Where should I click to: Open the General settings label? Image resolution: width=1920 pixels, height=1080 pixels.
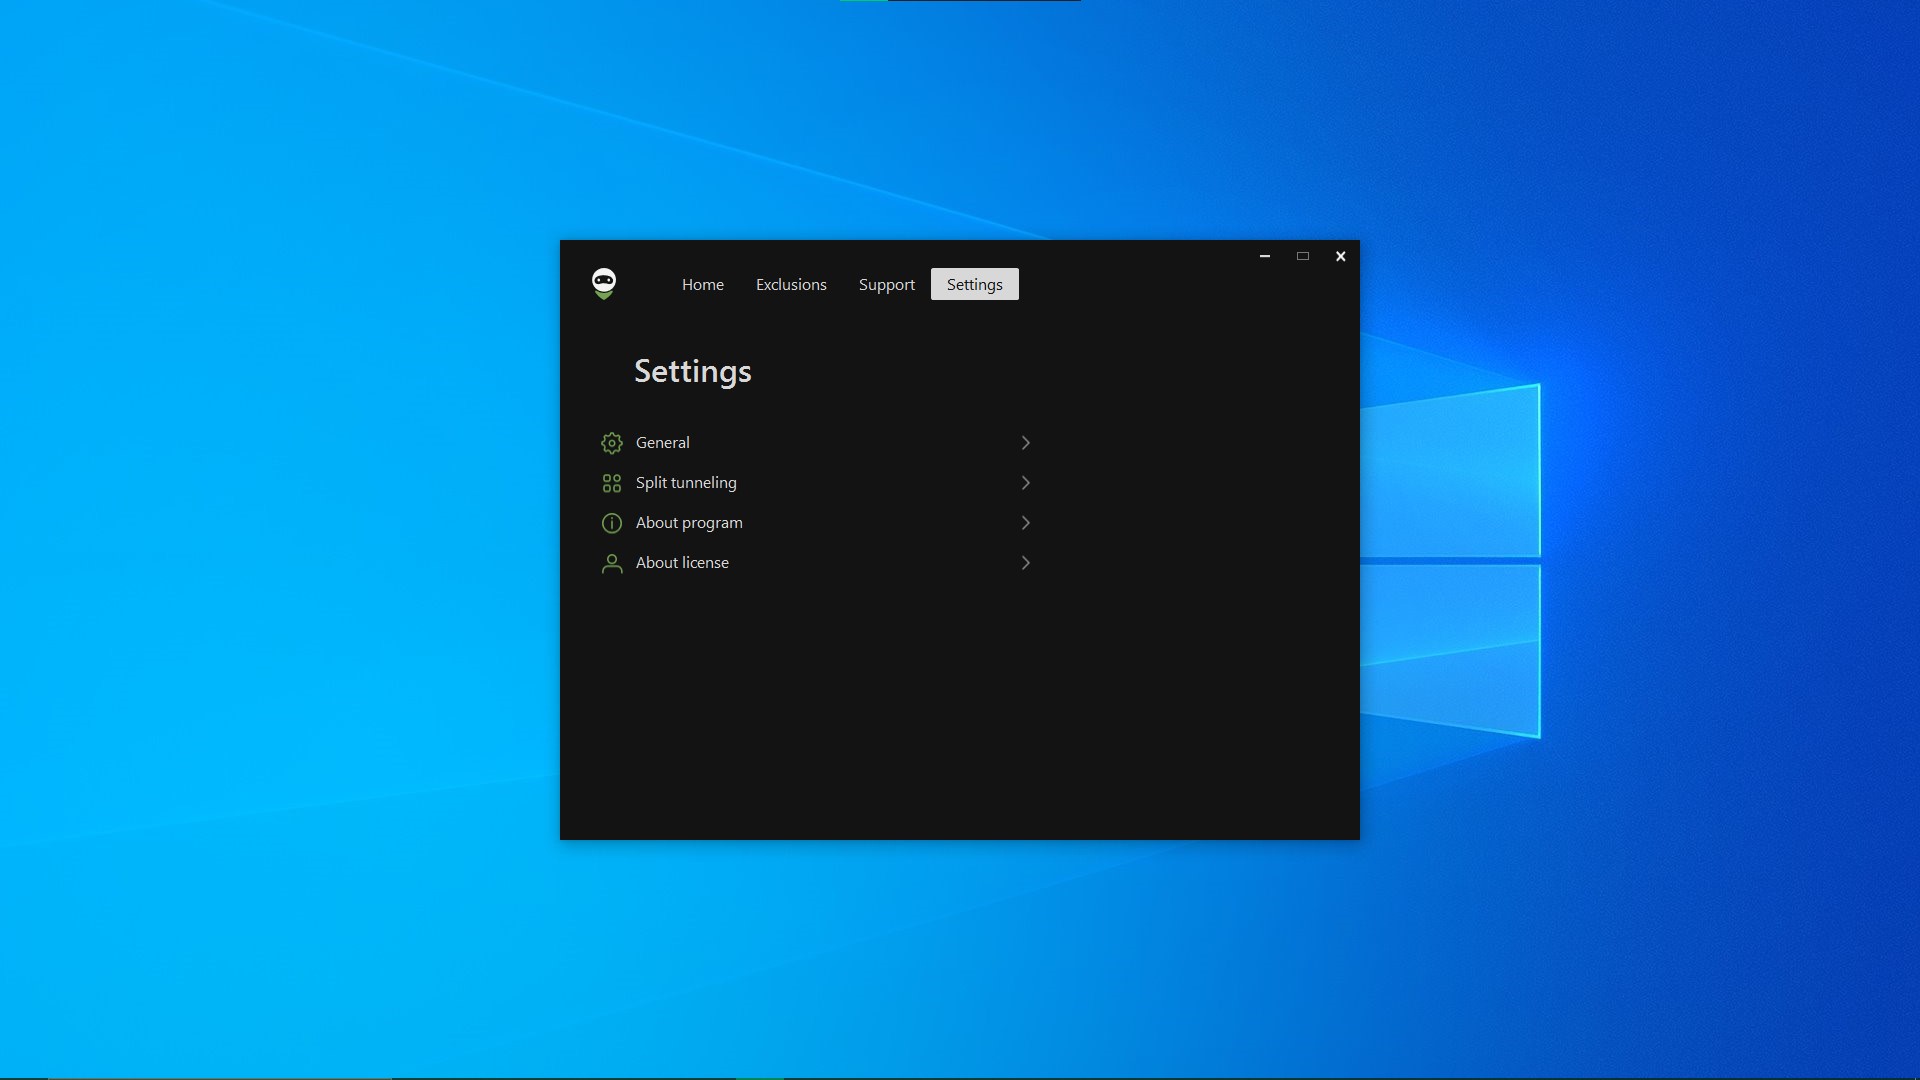pos(662,443)
